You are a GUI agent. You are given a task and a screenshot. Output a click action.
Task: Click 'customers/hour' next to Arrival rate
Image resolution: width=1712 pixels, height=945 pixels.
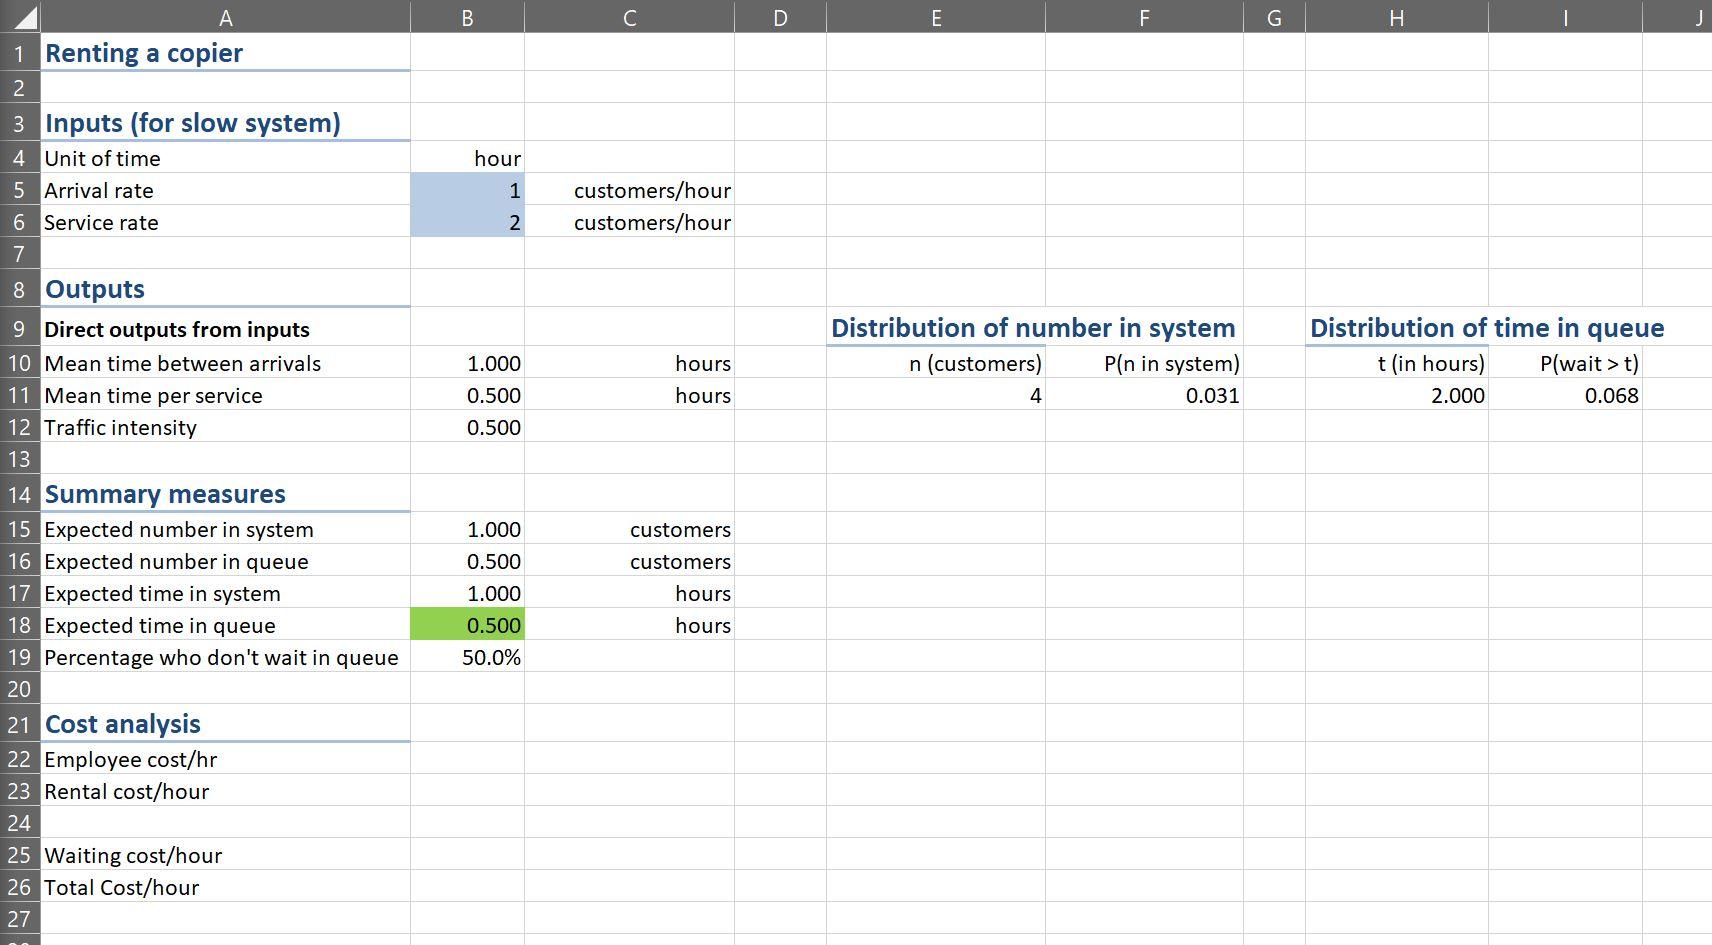point(629,190)
